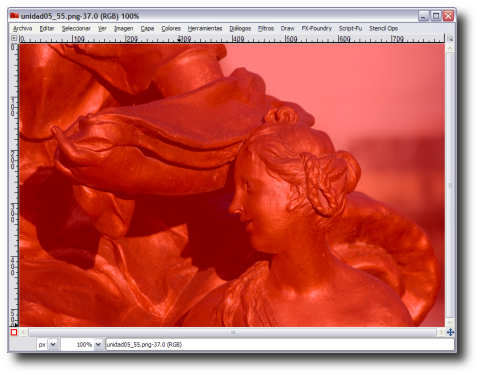This screenshot has width=480, height=376.
Task: Click the status bar text unidad05_55.png-37.0 (RGB)
Action: [144, 344]
